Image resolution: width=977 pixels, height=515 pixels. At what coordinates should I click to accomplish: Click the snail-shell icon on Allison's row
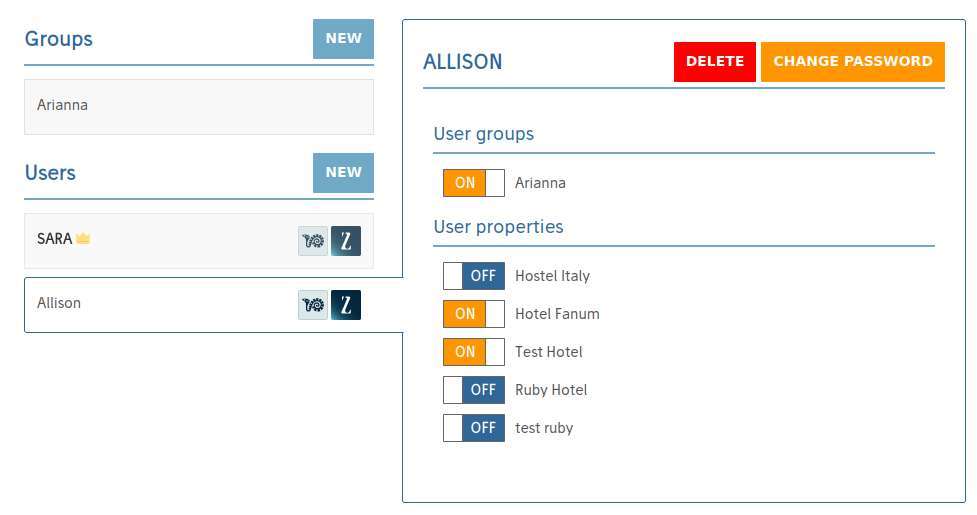click(313, 305)
